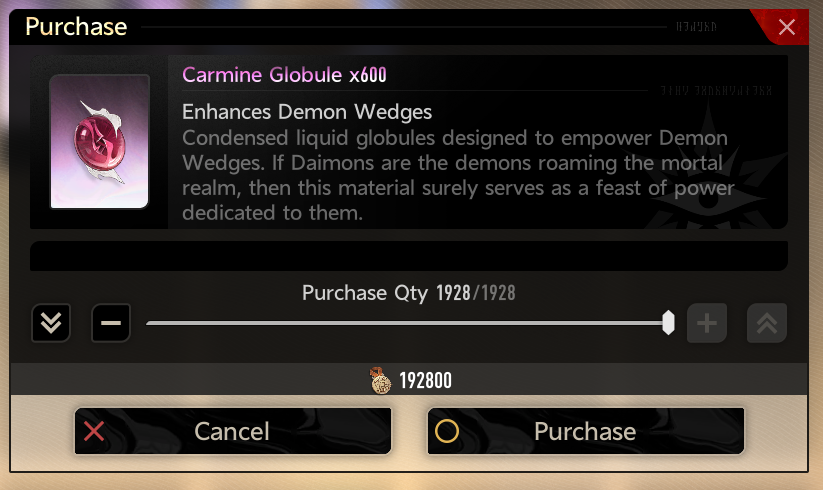
Task: Click the quantity slider handle
Action: pyautogui.click(x=668, y=323)
